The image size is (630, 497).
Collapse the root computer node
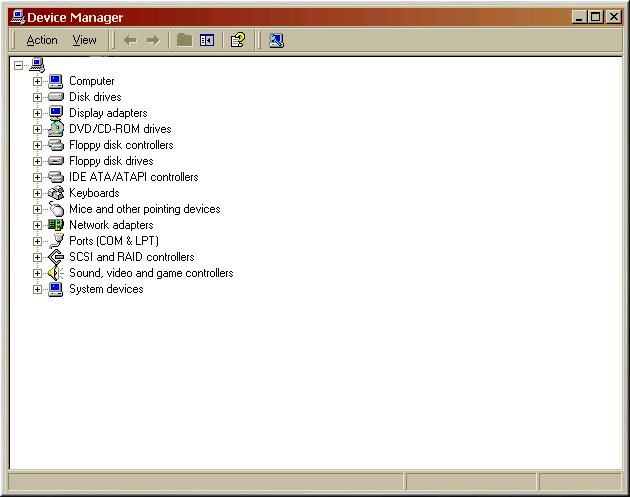(x=18, y=65)
